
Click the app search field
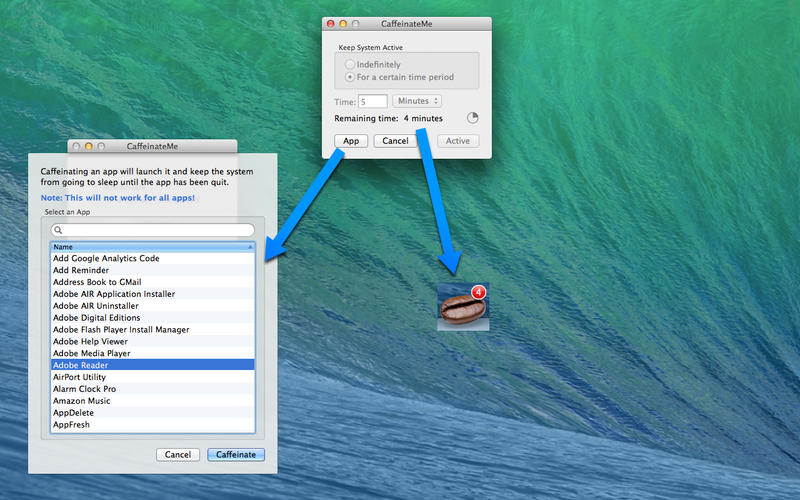coord(153,230)
